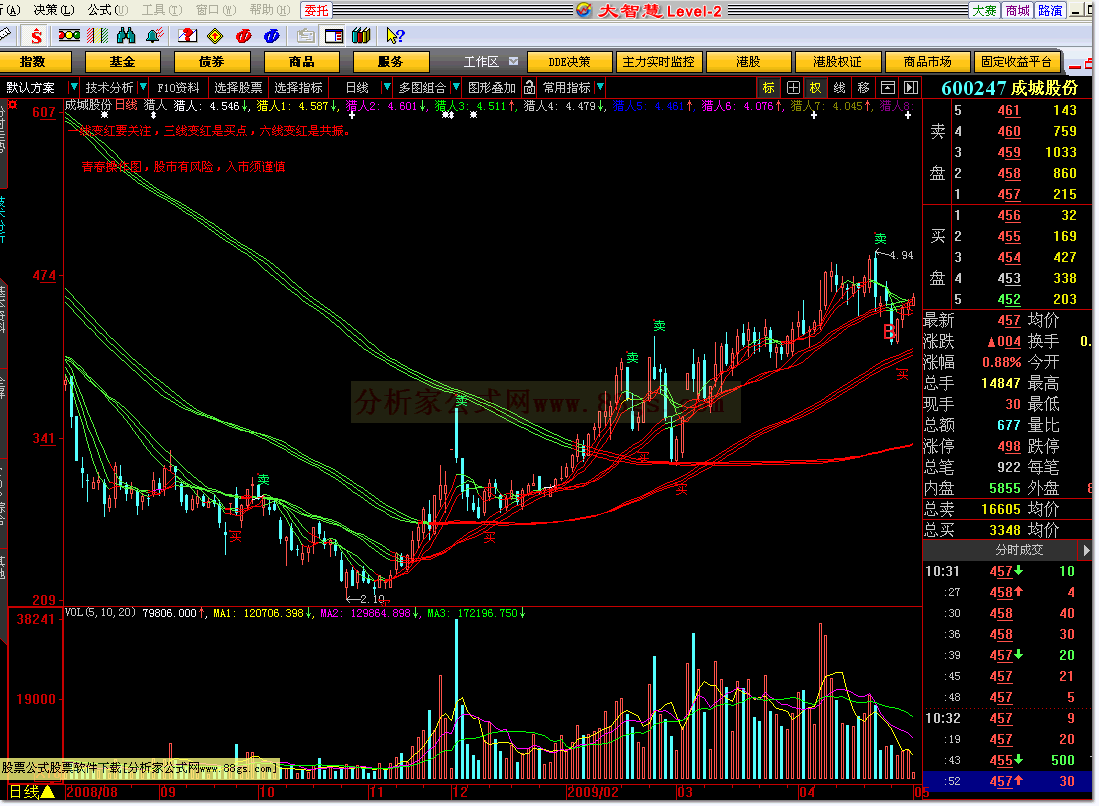
Task: Click the 600247 成城股份 stock title
Action: tap(1009, 88)
